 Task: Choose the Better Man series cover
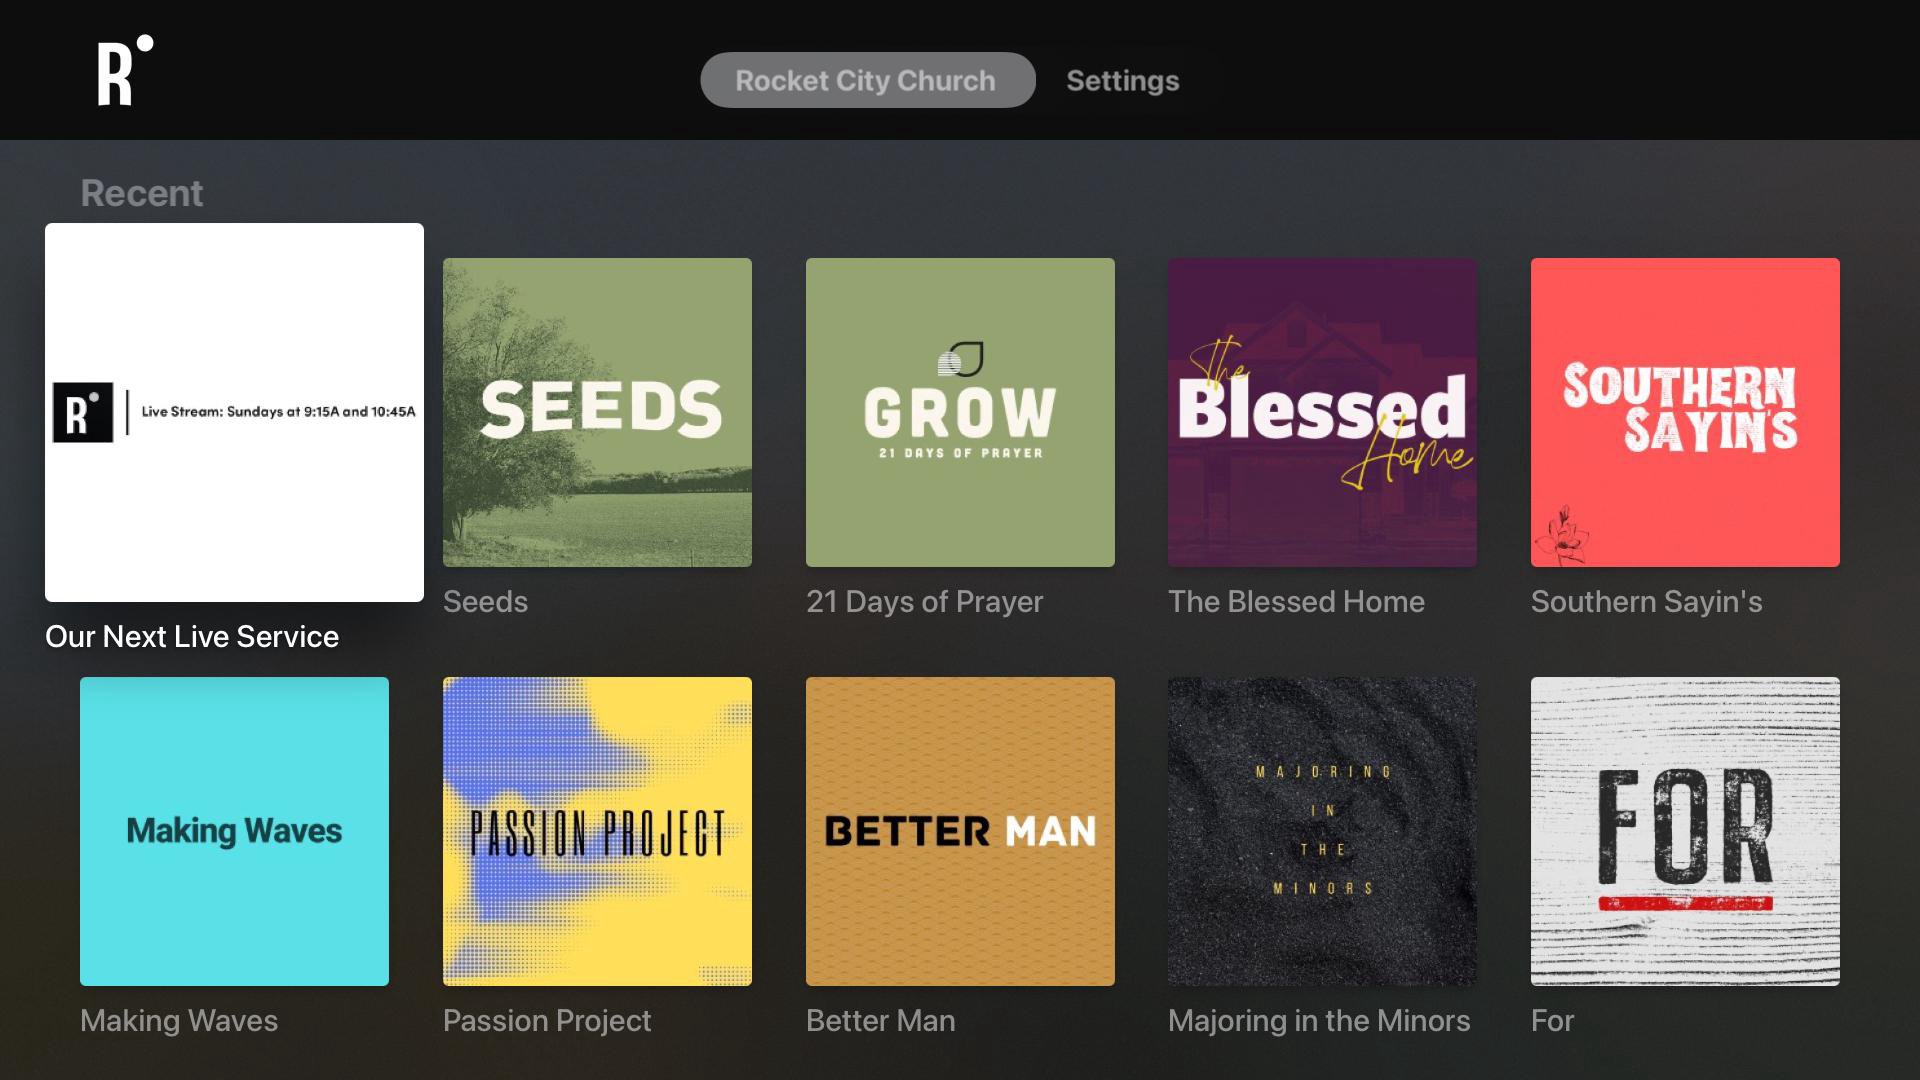[x=960, y=831]
